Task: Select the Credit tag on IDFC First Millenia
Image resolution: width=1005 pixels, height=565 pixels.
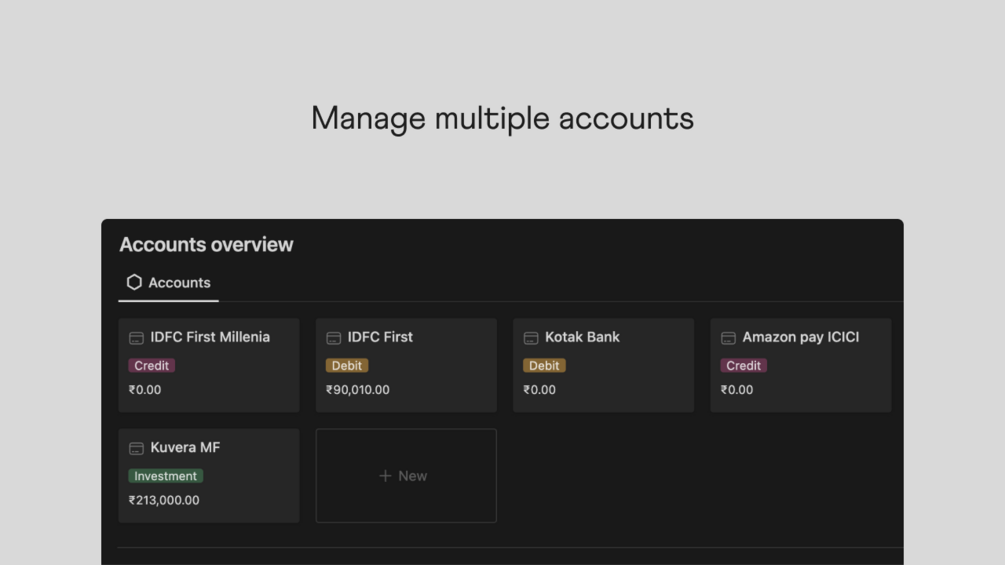Action: [x=151, y=365]
